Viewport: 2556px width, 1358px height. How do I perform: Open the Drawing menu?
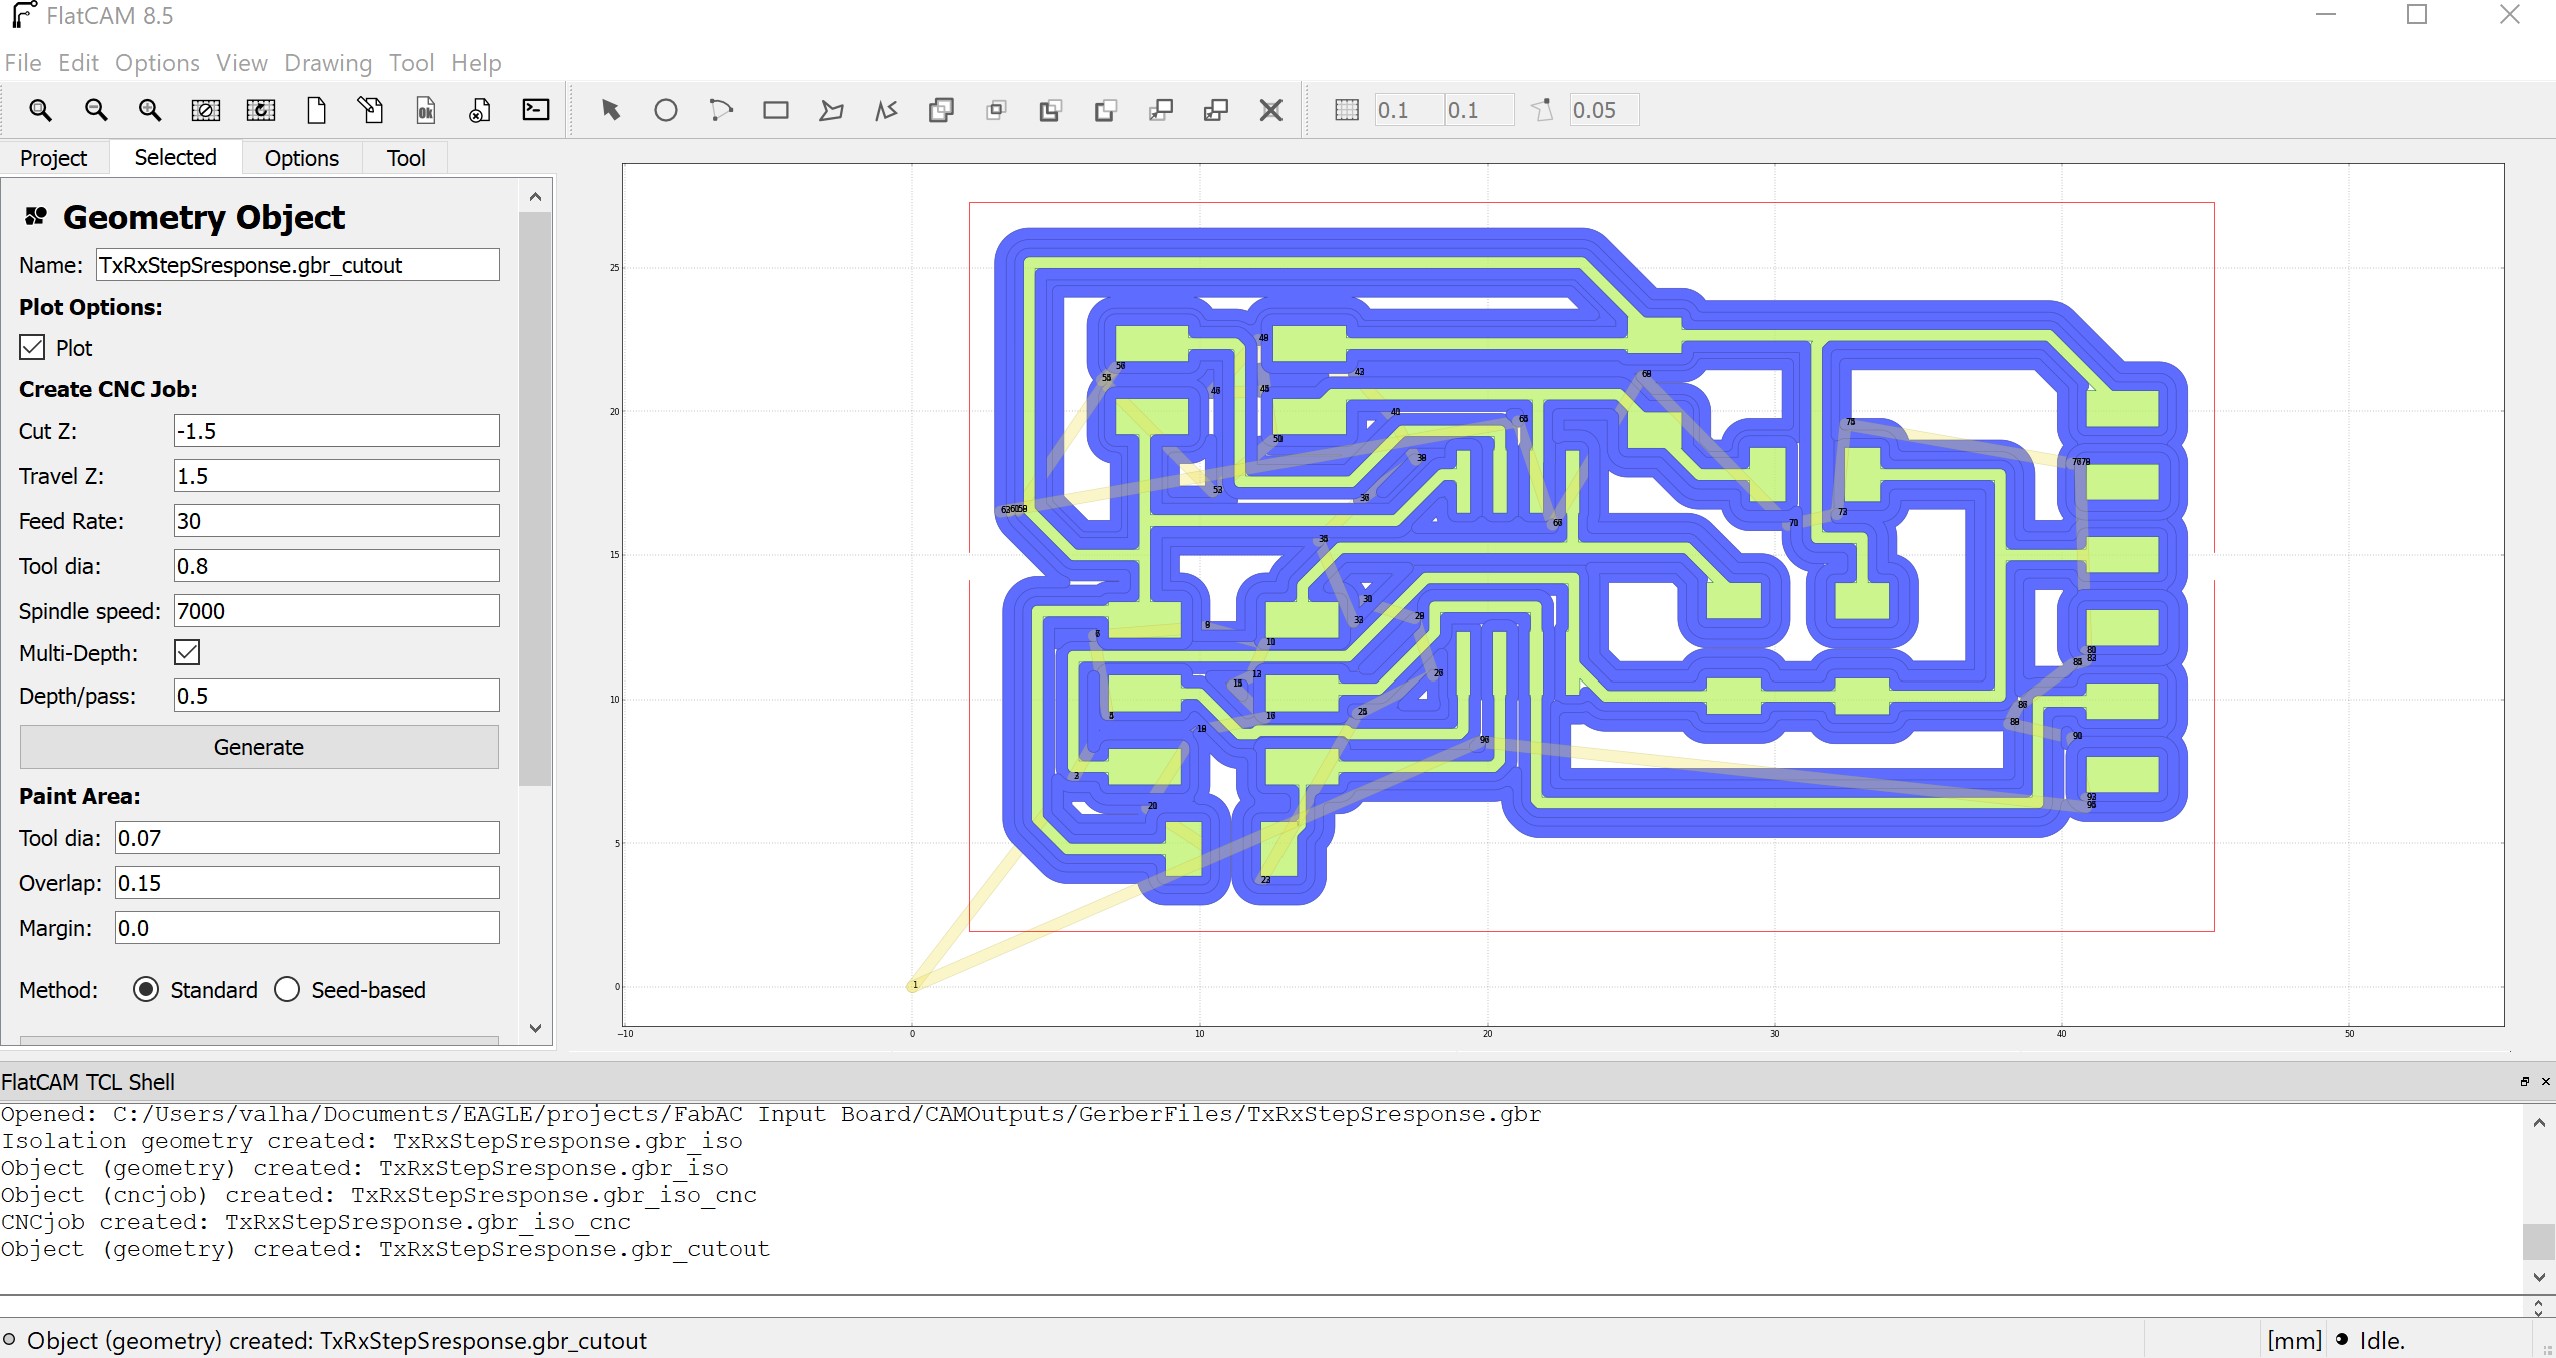coord(327,63)
